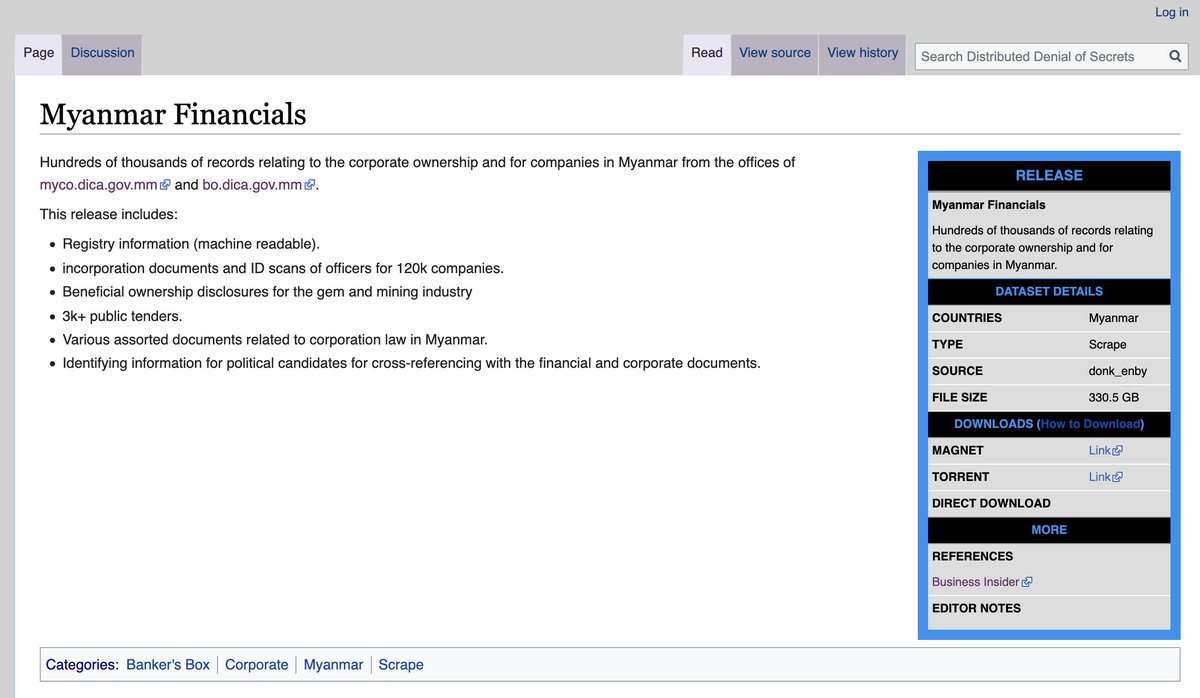Open the Business Insider reference link
This screenshot has height=698, width=1200.
pyautogui.click(x=982, y=582)
